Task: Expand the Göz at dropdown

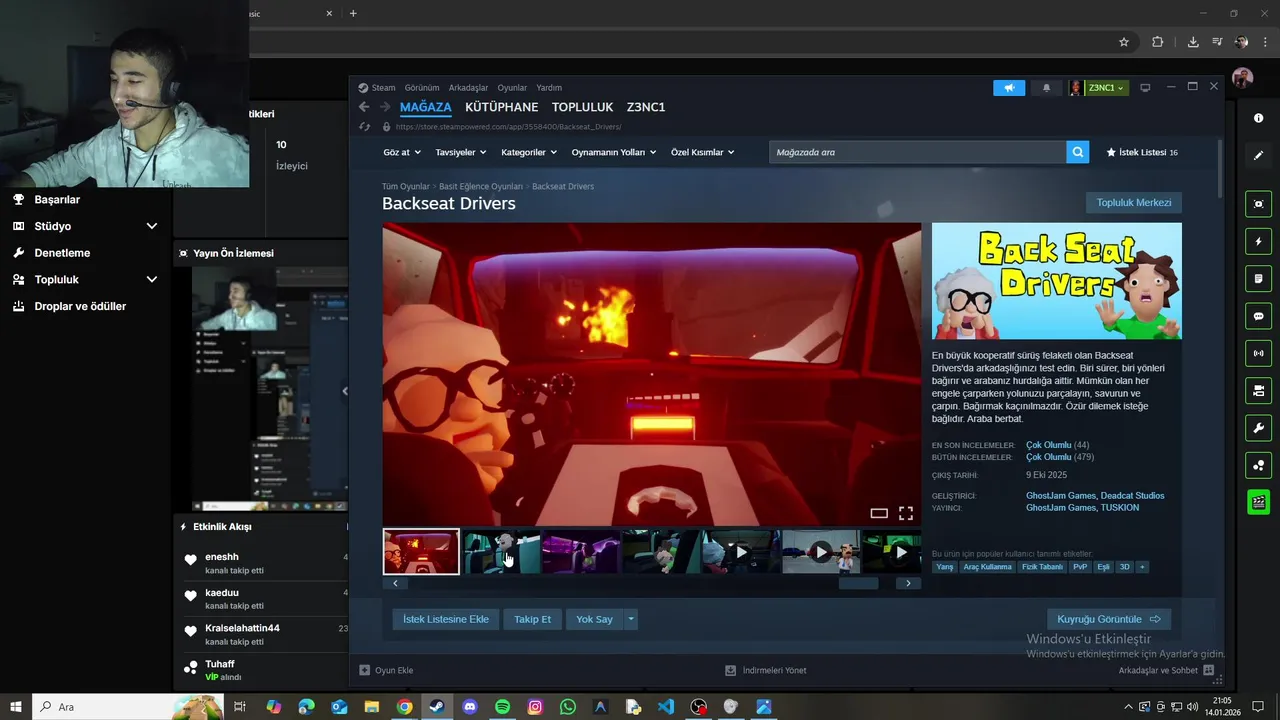Action: tap(401, 152)
